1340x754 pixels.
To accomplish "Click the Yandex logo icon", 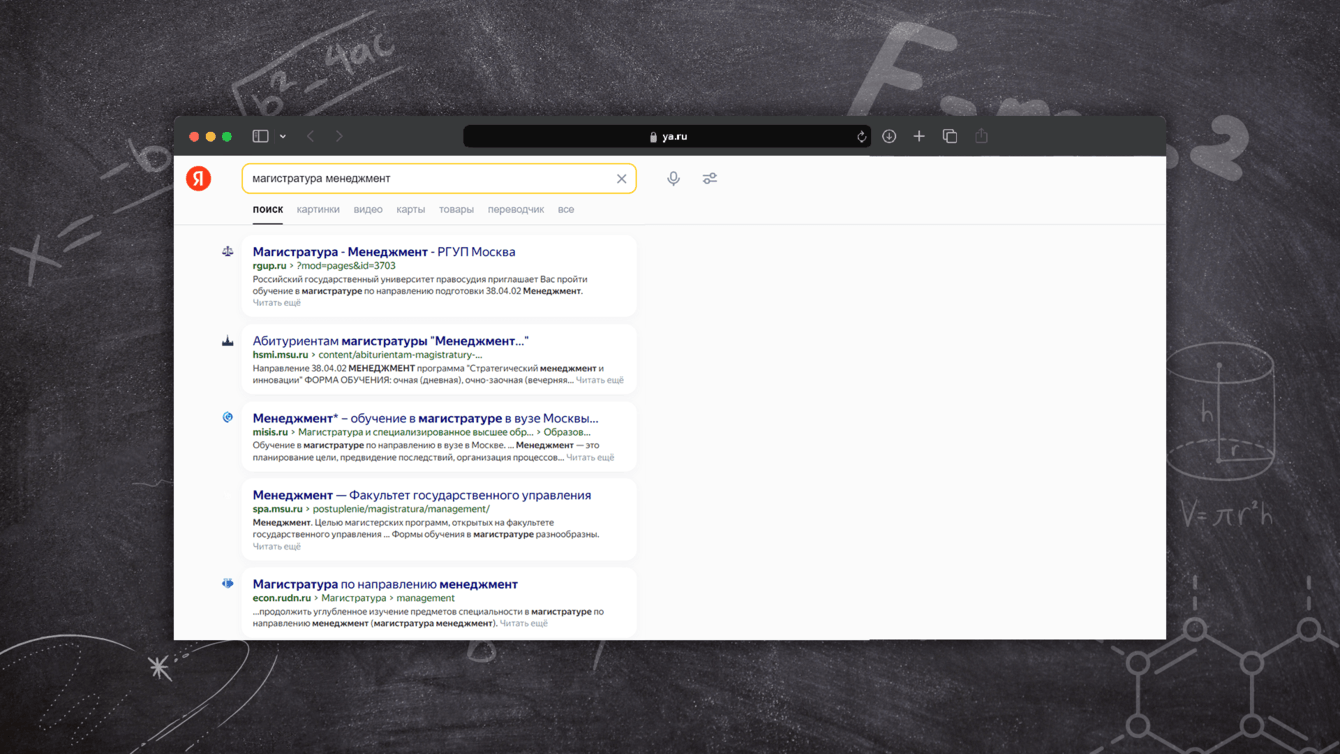I will click(x=199, y=178).
